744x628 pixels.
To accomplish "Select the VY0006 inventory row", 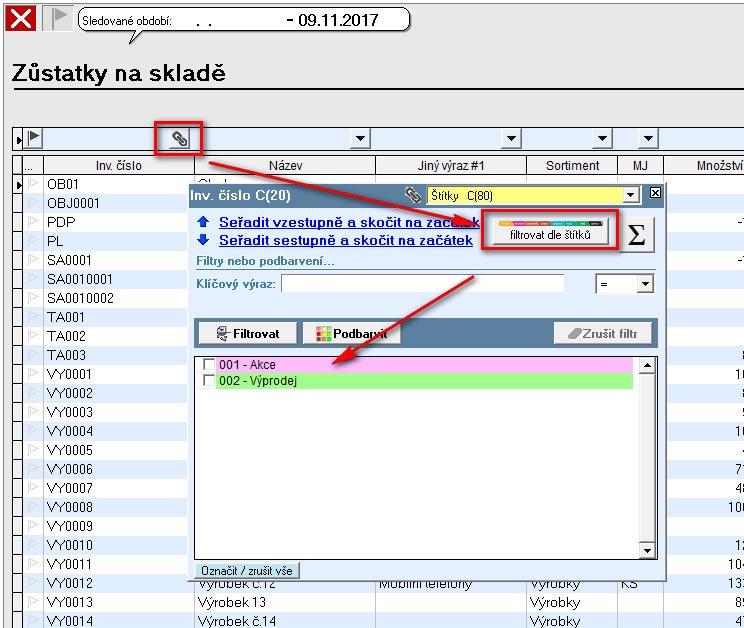I will pyautogui.click(x=115, y=469).
